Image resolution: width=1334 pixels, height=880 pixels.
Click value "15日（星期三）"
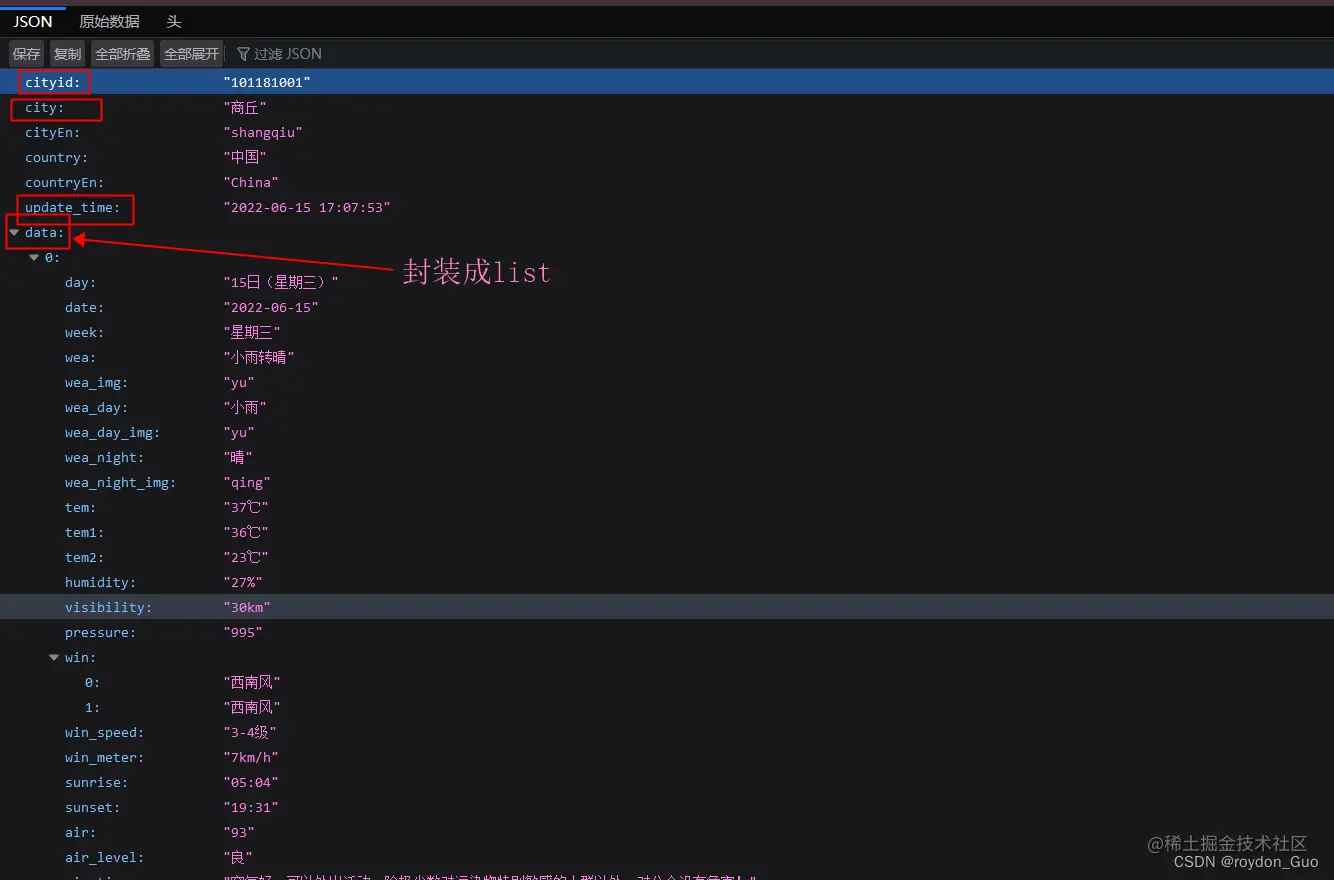(281, 282)
